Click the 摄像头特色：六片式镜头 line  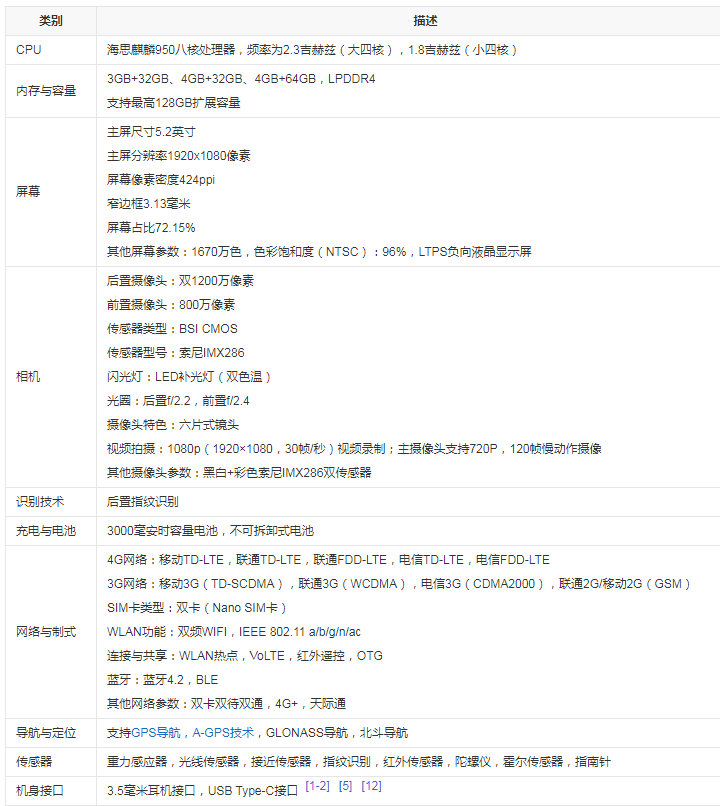point(173,425)
